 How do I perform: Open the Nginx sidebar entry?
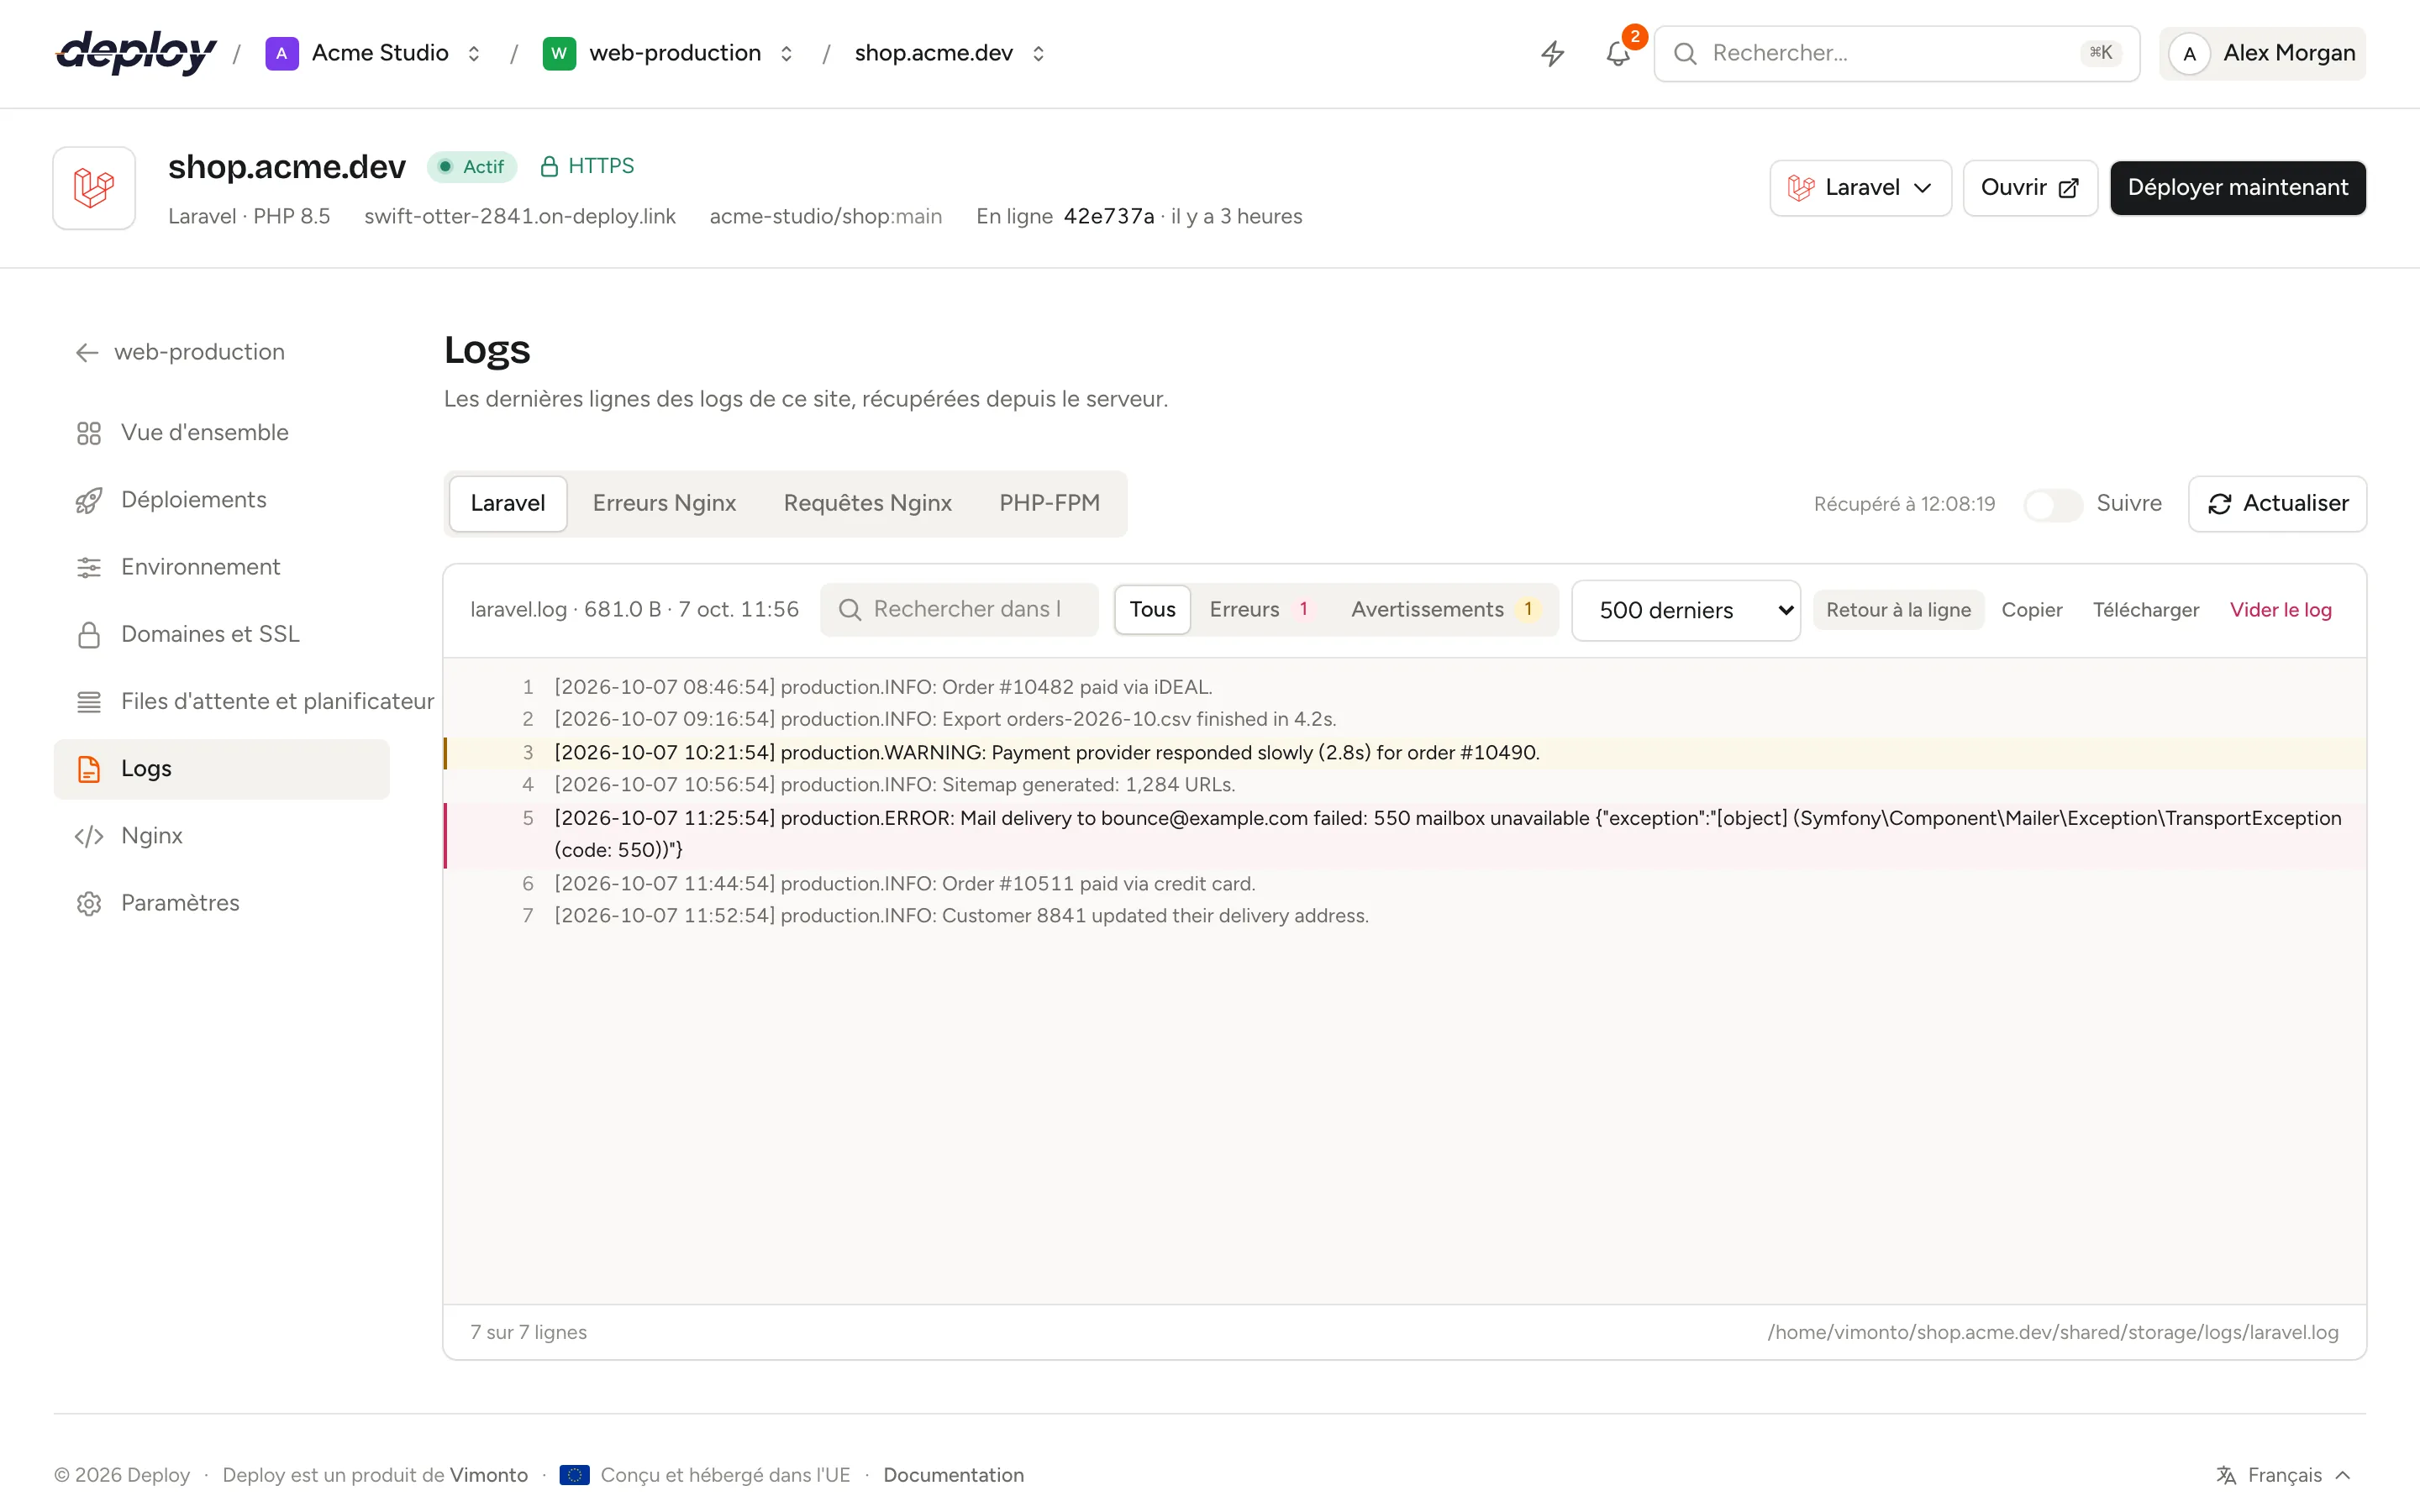tap(222, 836)
